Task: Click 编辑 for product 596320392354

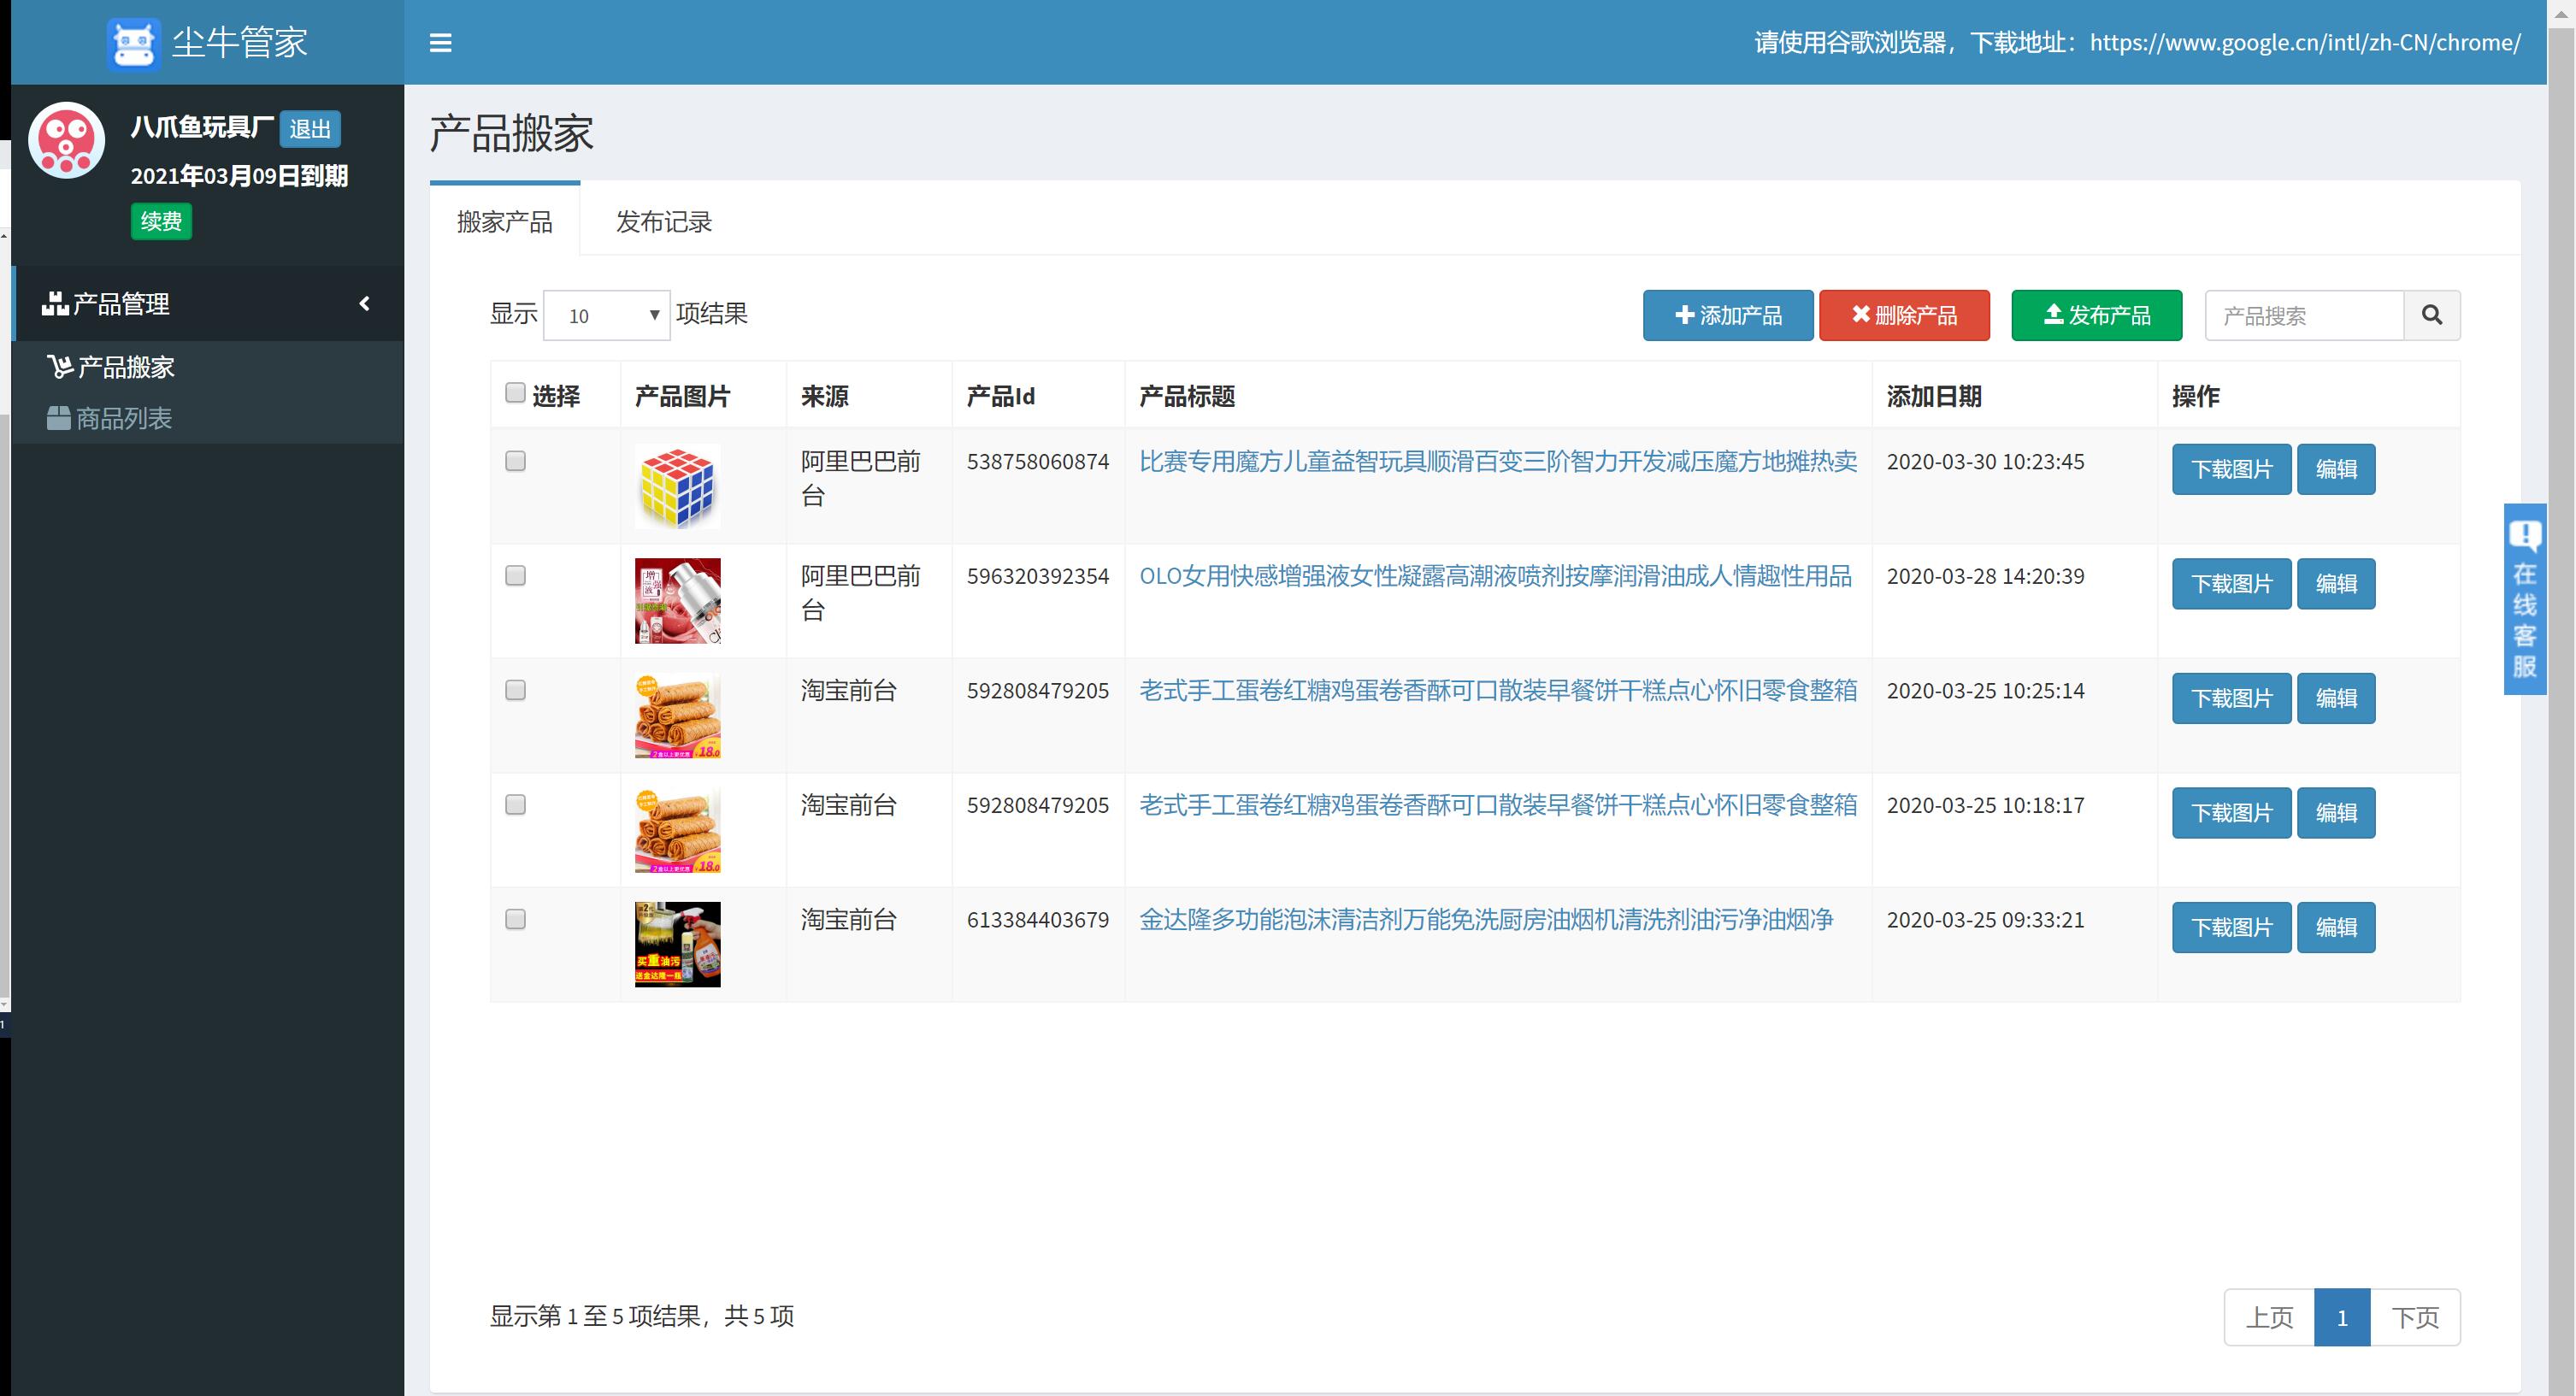Action: click(x=2336, y=584)
